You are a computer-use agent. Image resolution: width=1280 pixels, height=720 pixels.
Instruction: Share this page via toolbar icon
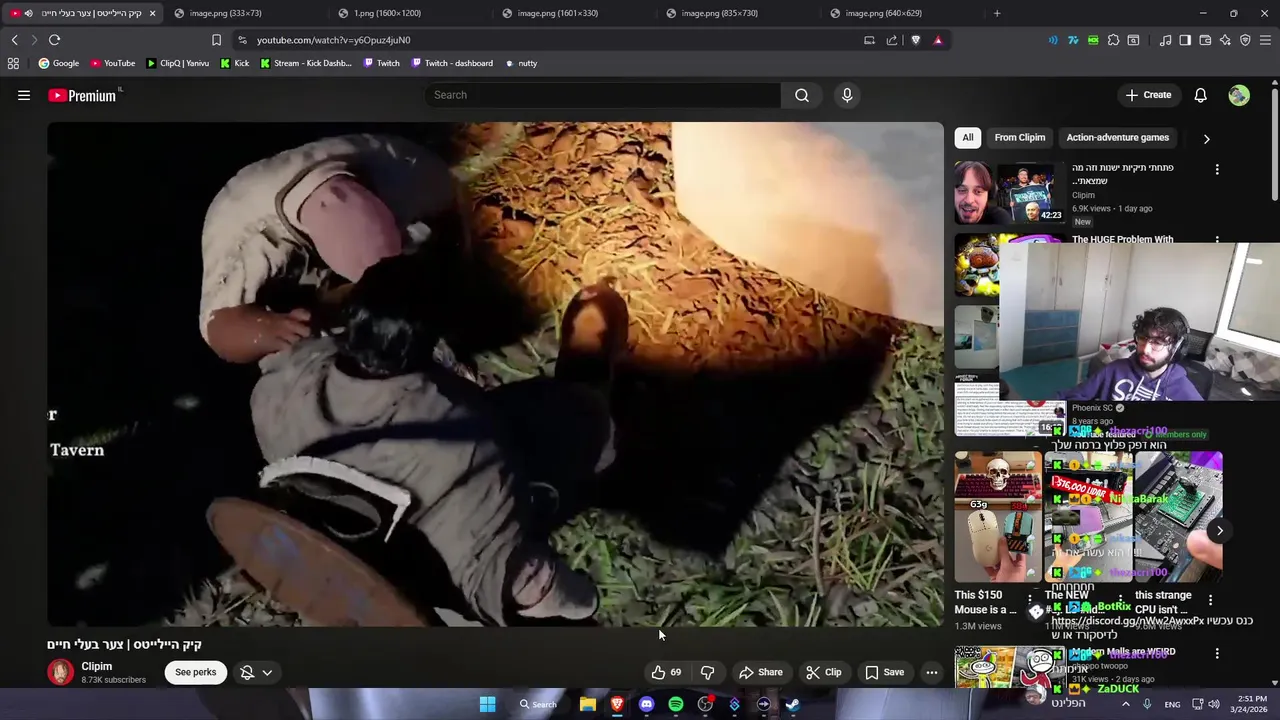pyautogui.click(x=891, y=40)
